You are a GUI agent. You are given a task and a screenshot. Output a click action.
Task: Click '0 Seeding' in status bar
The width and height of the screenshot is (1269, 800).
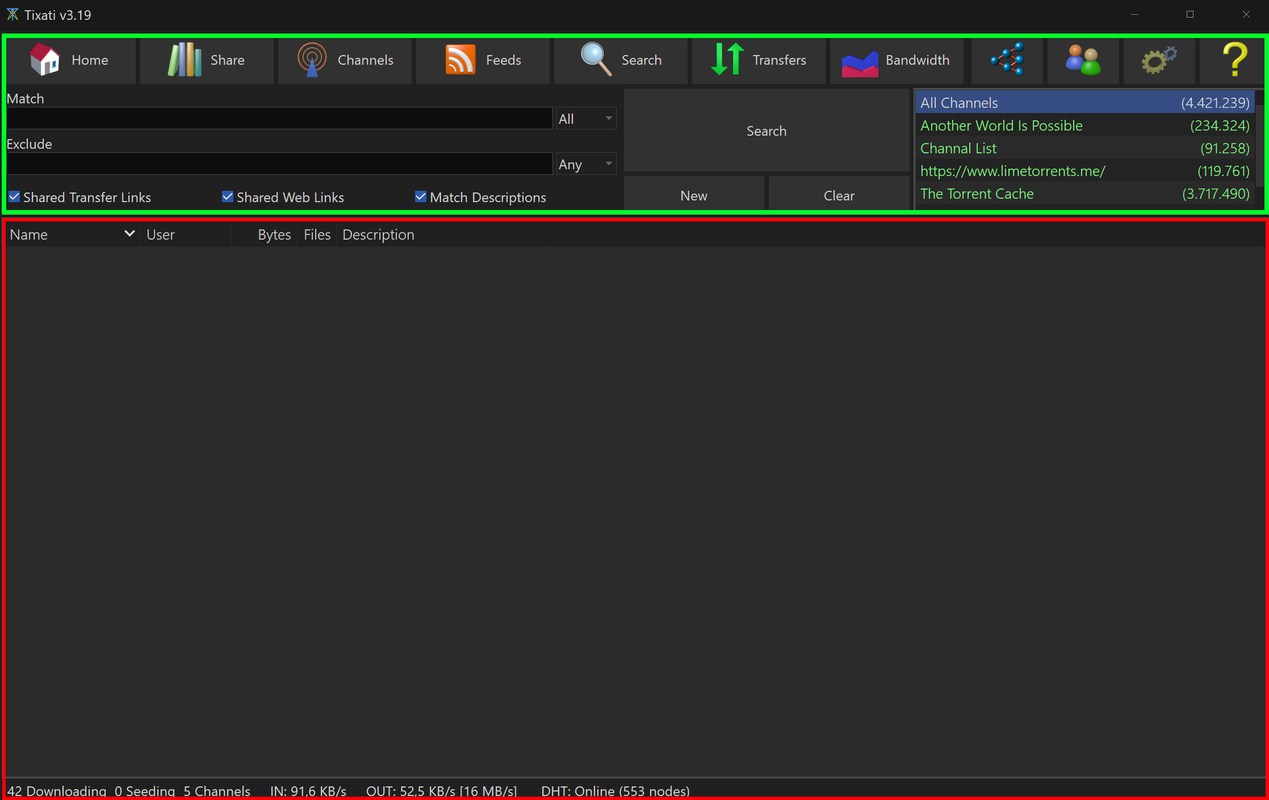pos(144,791)
